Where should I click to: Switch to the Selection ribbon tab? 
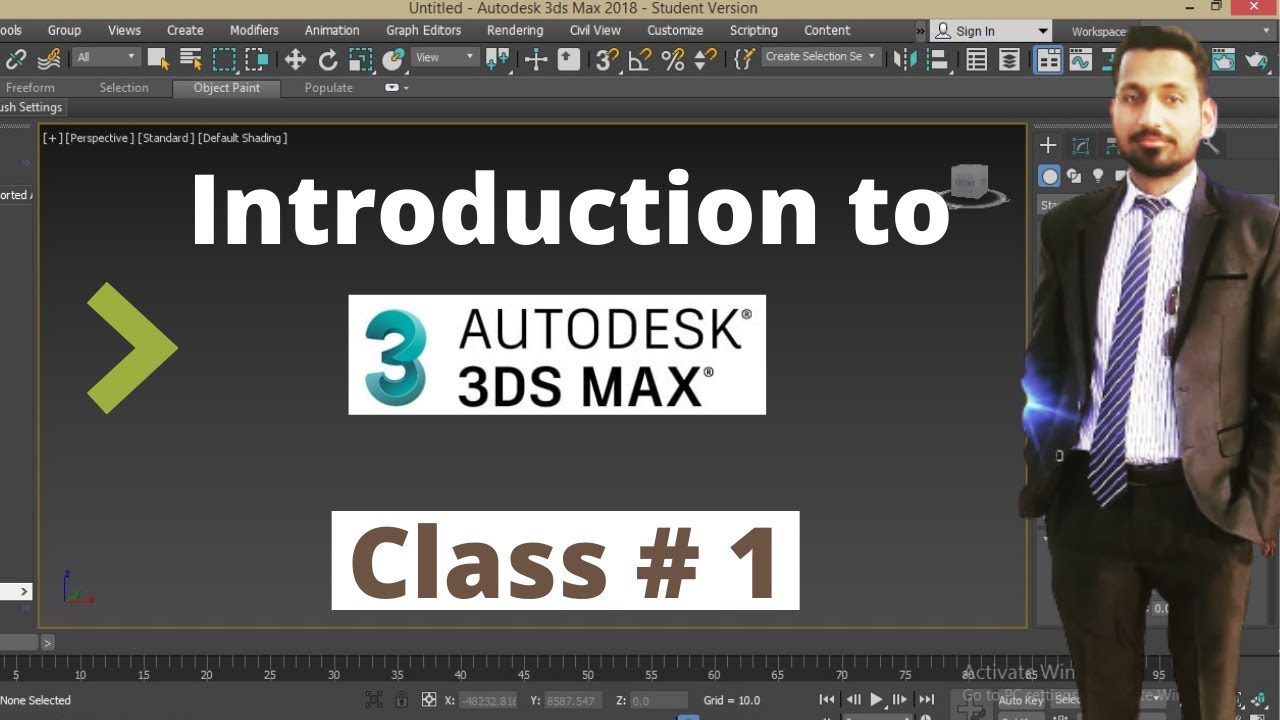[124, 88]
